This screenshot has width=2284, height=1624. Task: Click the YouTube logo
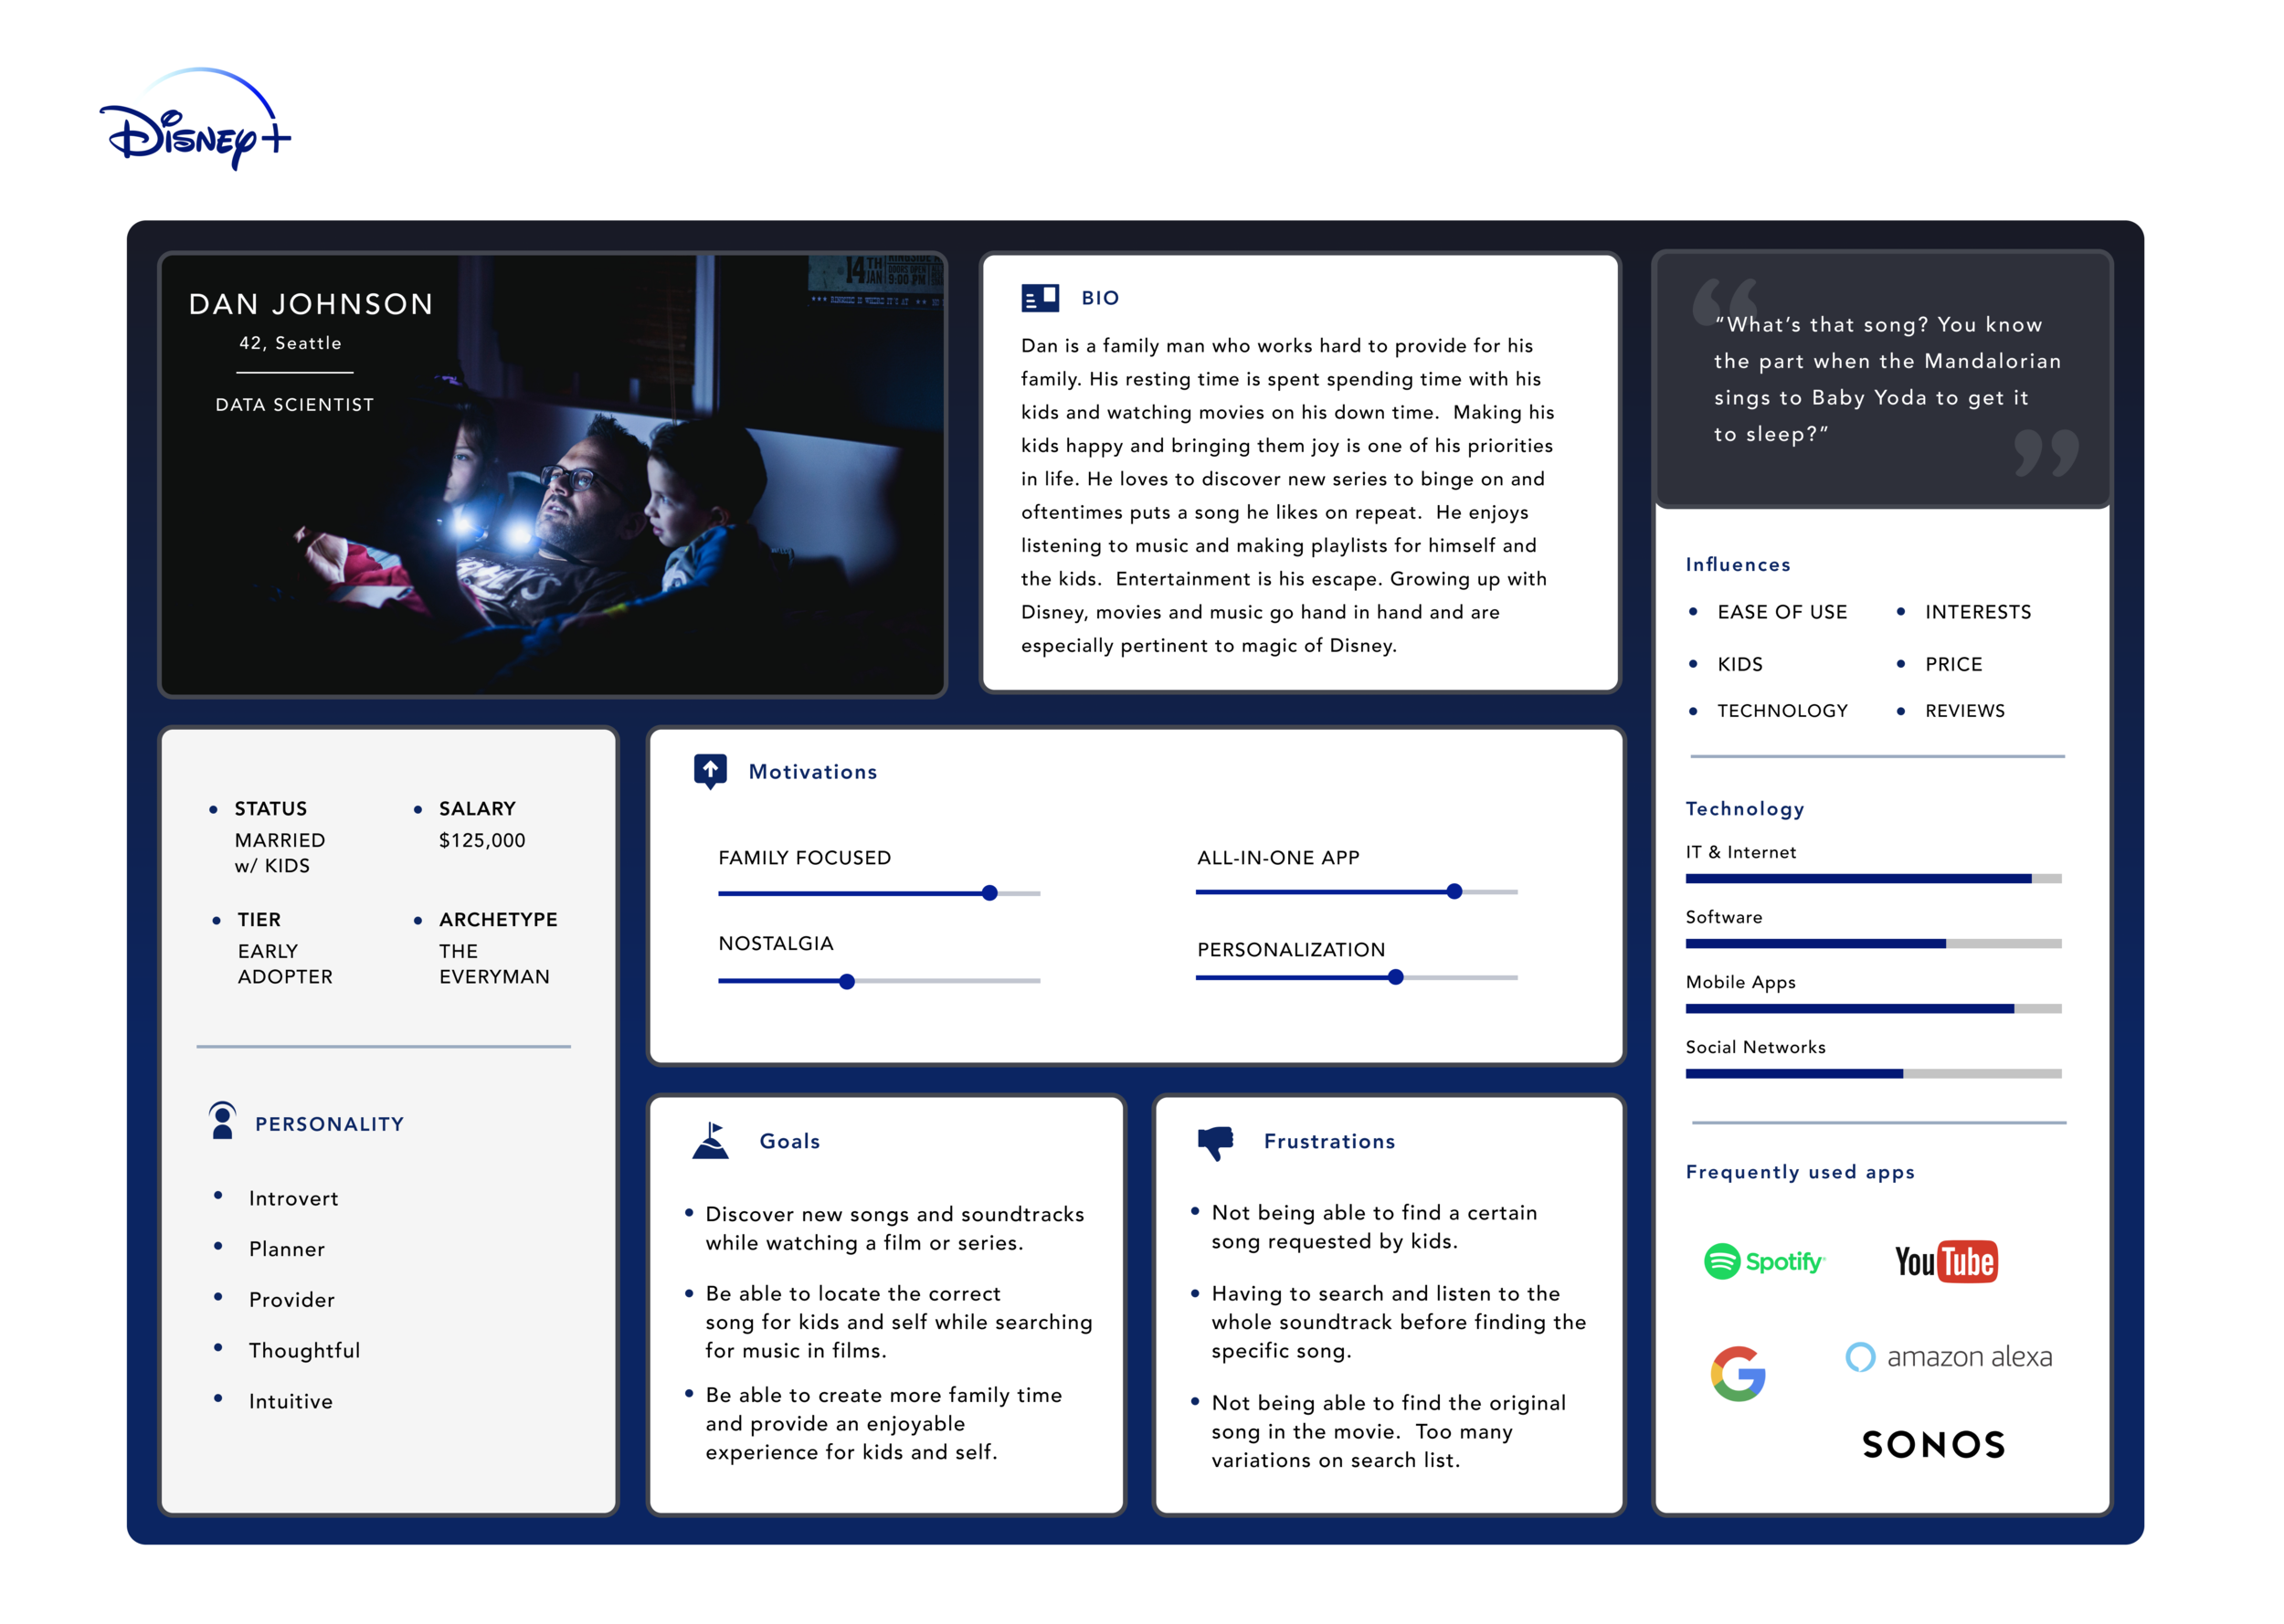pyautogui.click(x=1945, y=1262)
